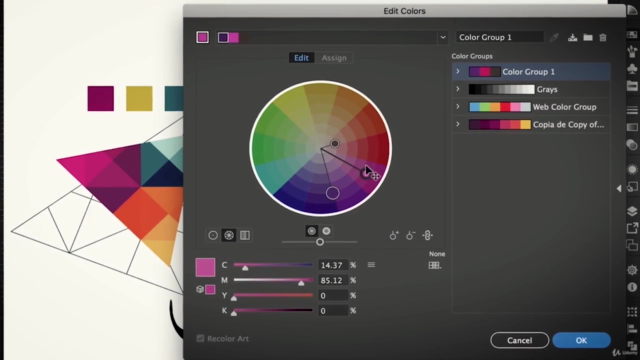Click the brightness slider below the wheel
Image resolution: width=640 pixels, height=360 pixels.
pyautogui.click(x=320, y=242)
